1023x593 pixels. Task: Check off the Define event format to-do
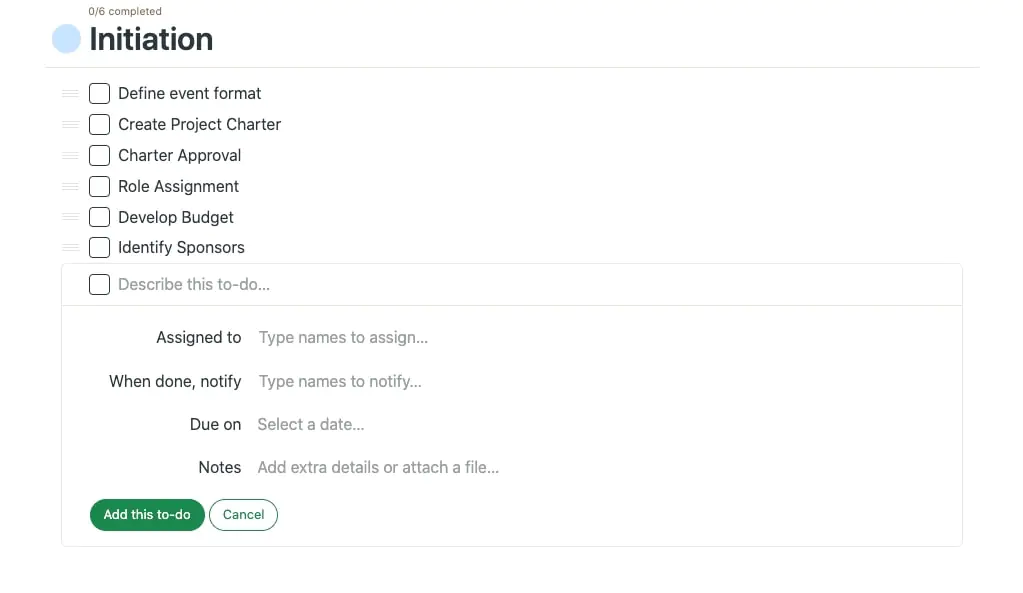(99, 93)
